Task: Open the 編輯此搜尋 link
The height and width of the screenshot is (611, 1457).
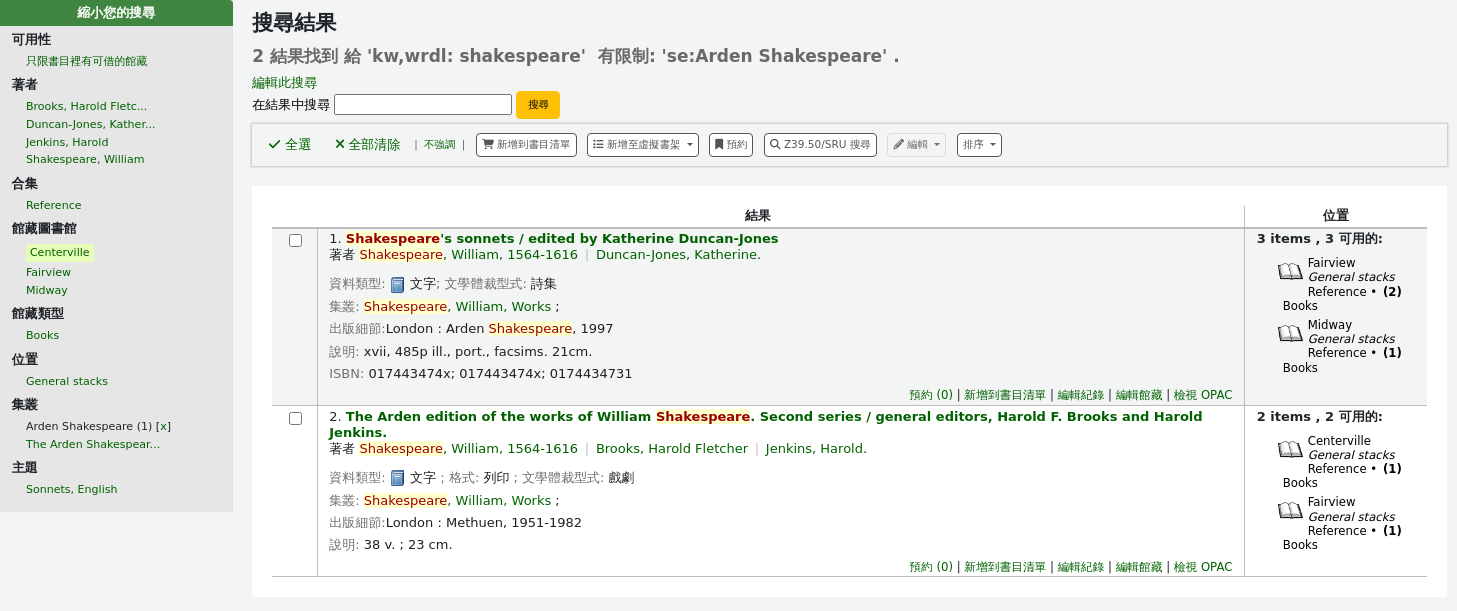Action: pos(284,83)
